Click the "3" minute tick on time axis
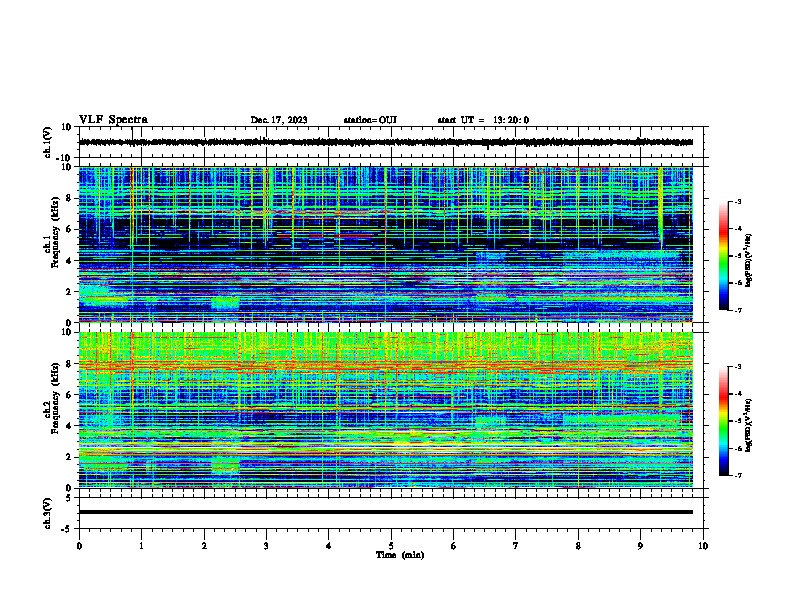 (266, 546)
